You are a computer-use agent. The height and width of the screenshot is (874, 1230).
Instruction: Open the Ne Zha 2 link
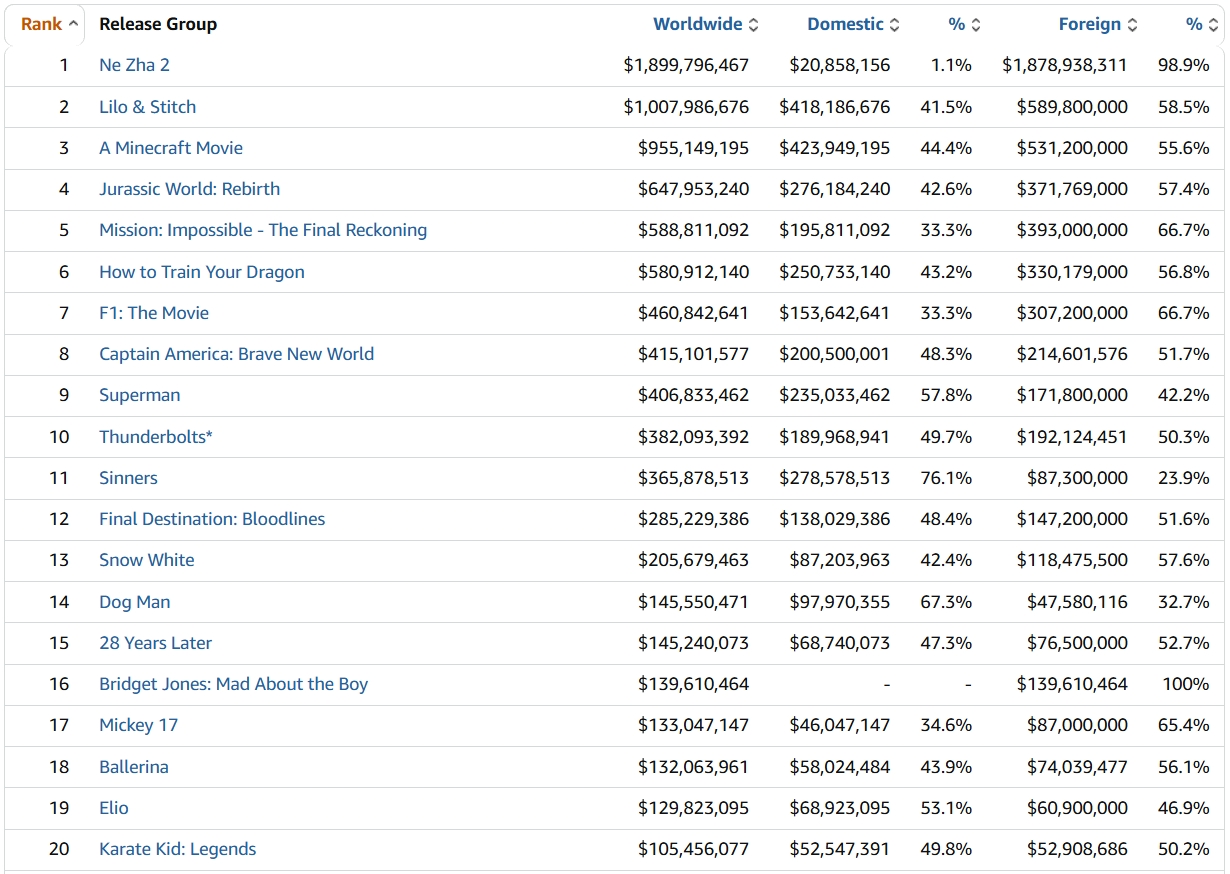tap(134, 65)
